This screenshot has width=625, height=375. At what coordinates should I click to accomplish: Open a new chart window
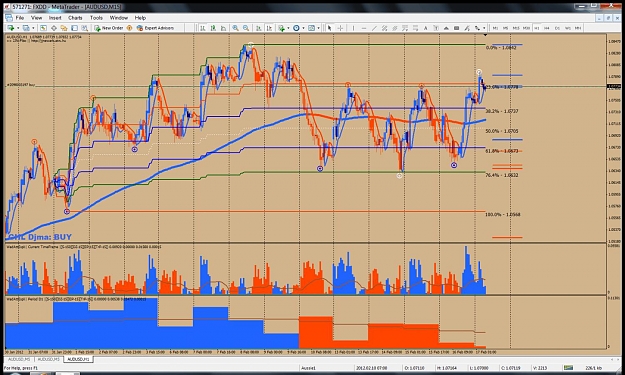click(x=10, y=28)
